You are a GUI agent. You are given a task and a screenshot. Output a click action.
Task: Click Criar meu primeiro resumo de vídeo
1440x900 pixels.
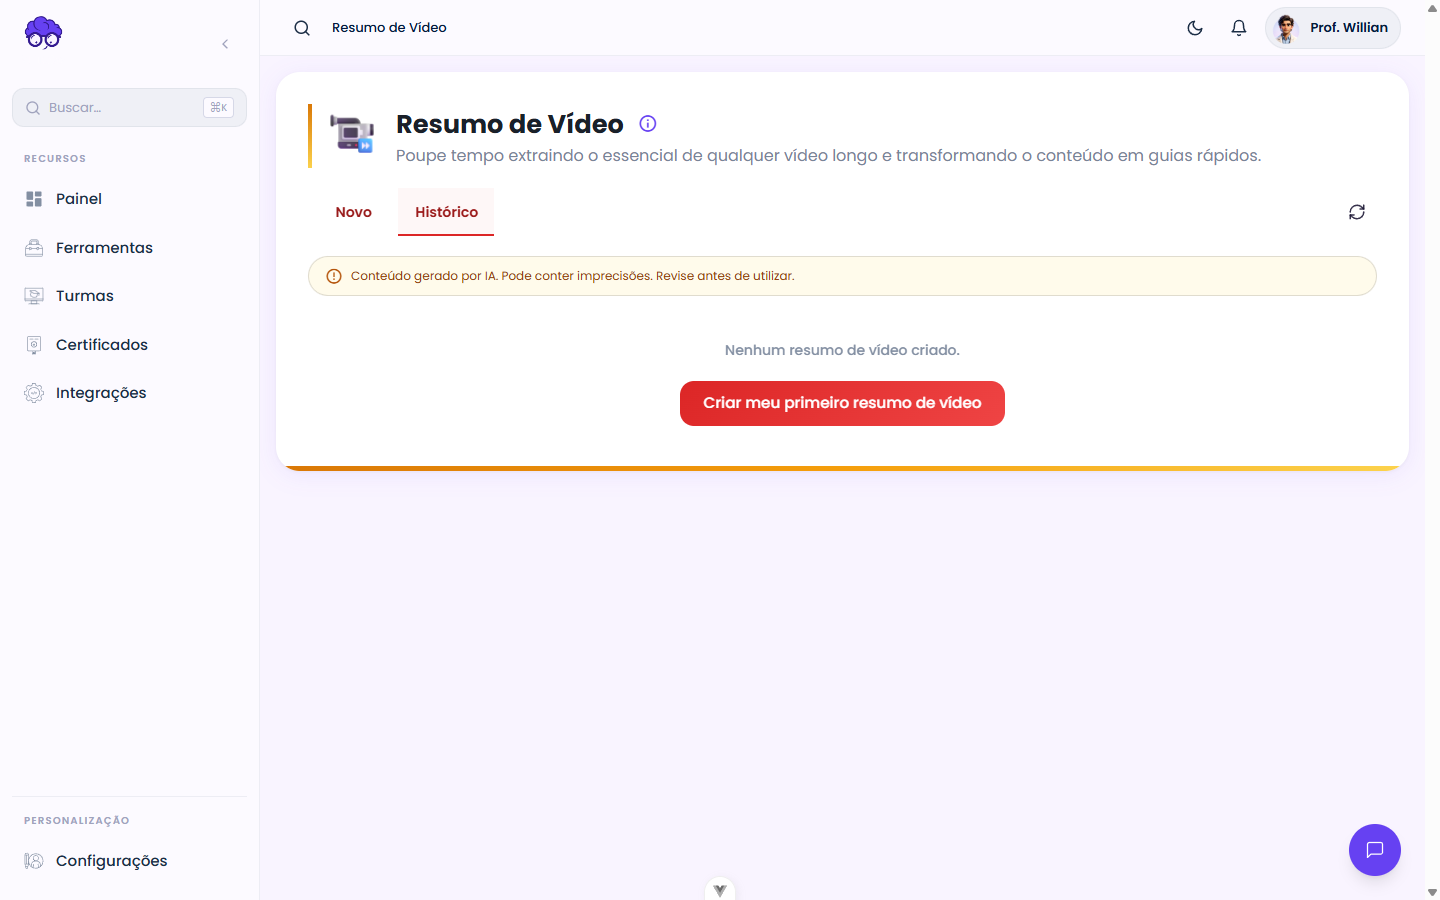(842, 403)
